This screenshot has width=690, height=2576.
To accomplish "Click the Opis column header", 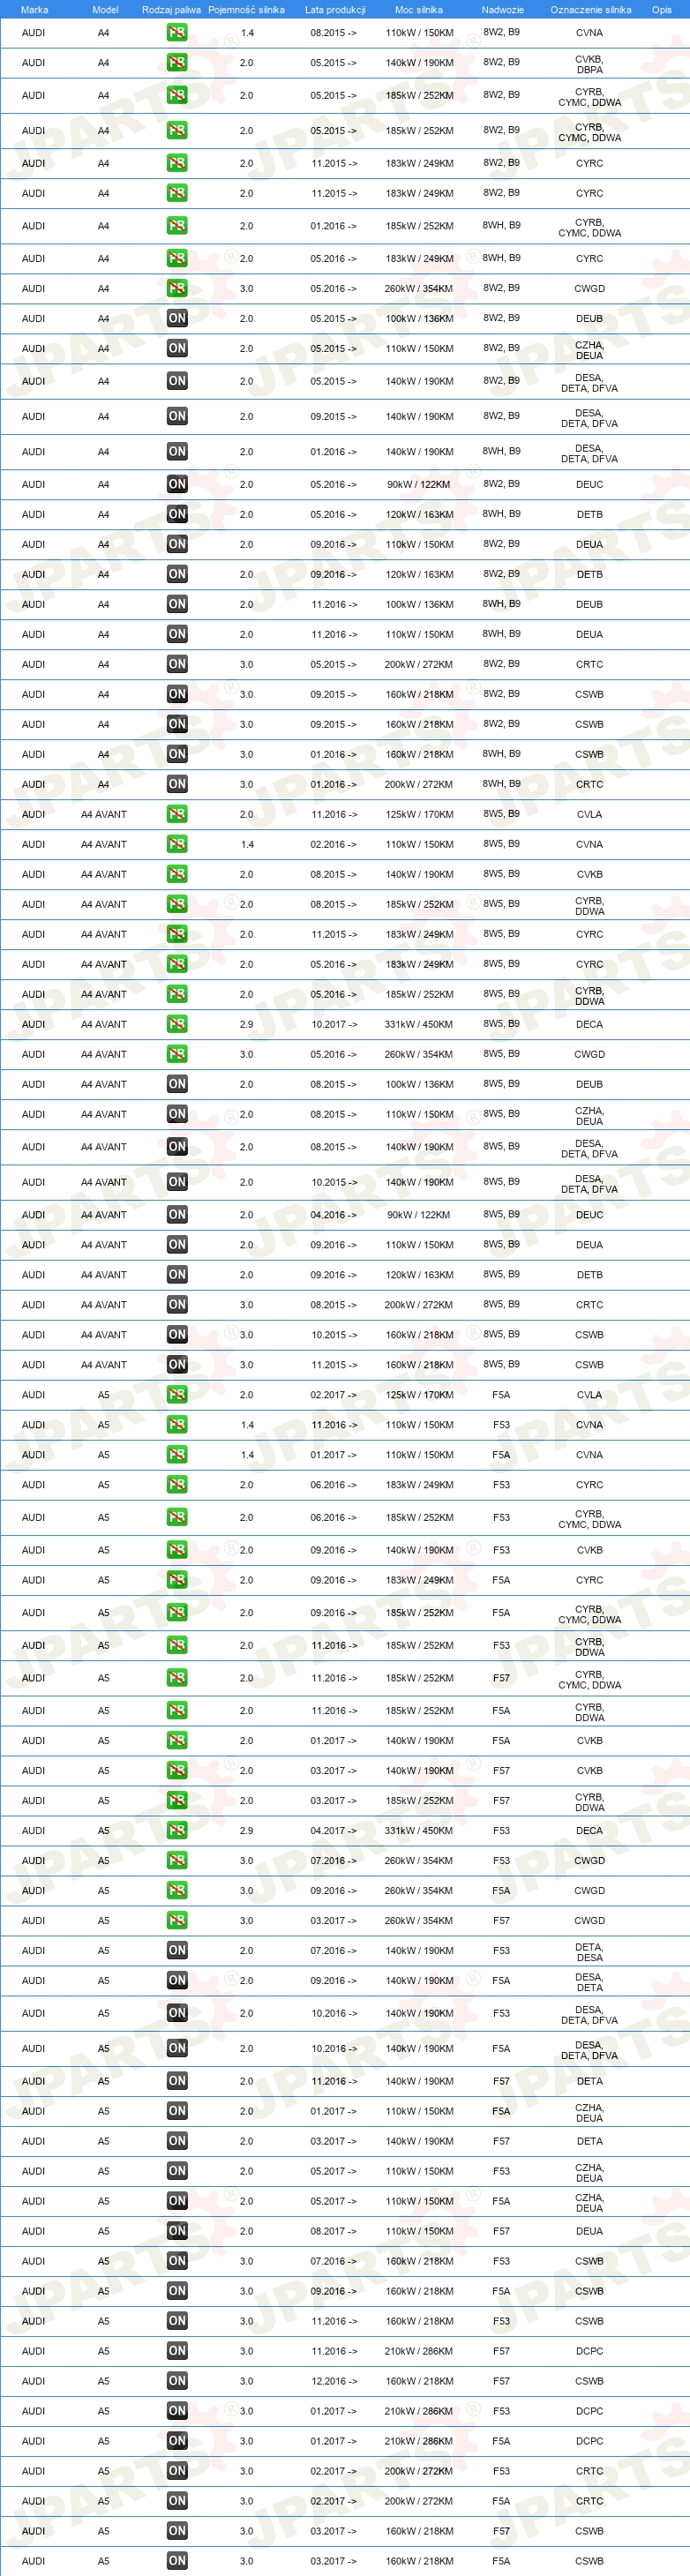I will pos(662,9).
